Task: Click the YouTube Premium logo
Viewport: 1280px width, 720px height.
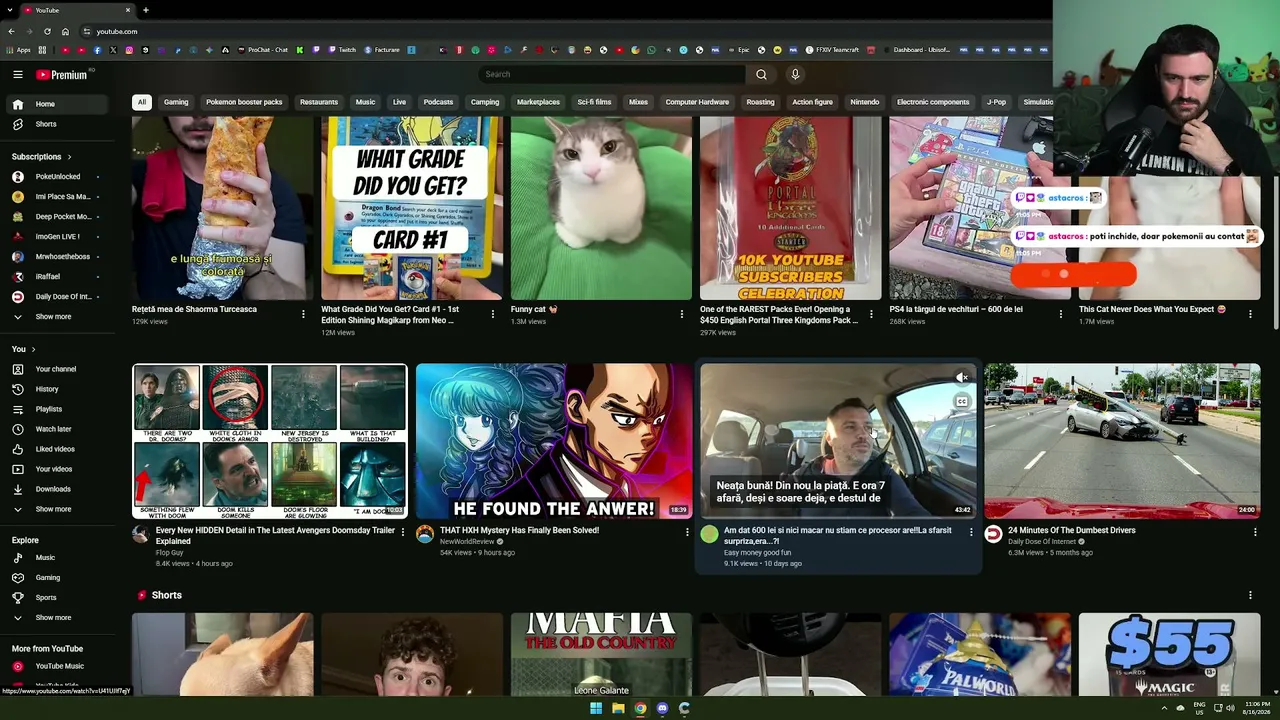Action: [x=61, y=74]
